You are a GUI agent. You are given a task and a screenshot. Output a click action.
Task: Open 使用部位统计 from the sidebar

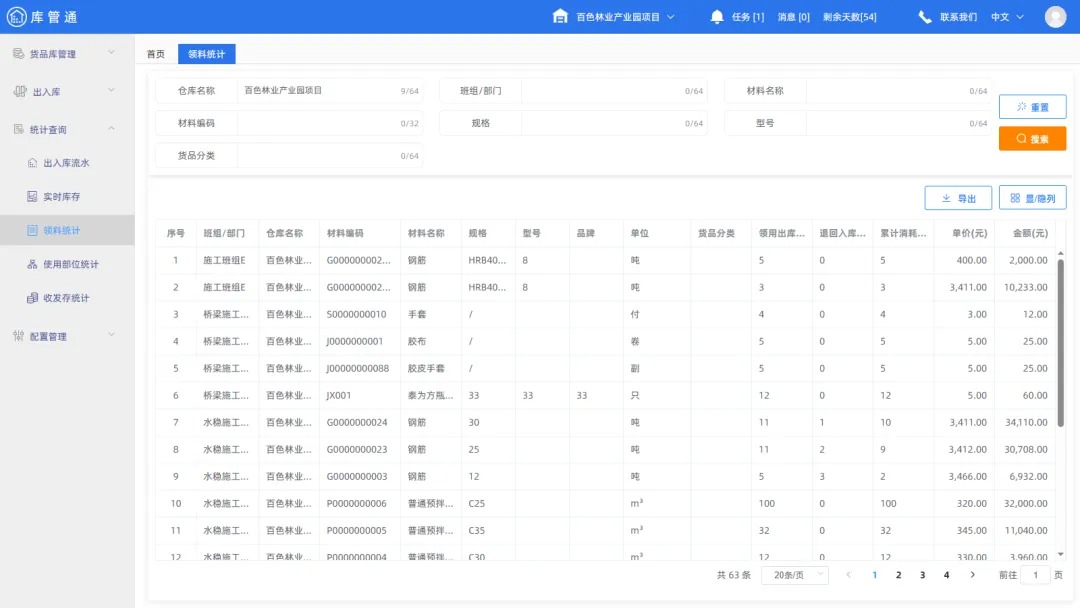click(x=34, y=264)
